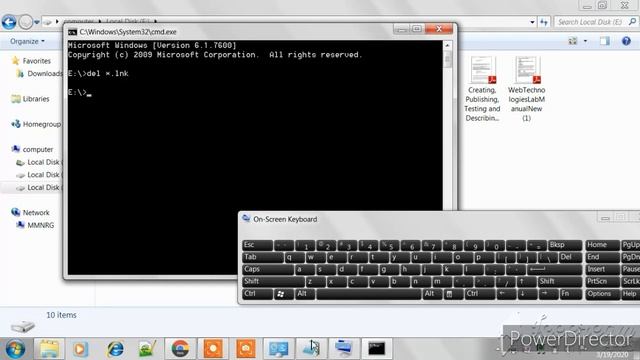Click the context menu key icon
640x360 pixels.
[x=453, y=294]
